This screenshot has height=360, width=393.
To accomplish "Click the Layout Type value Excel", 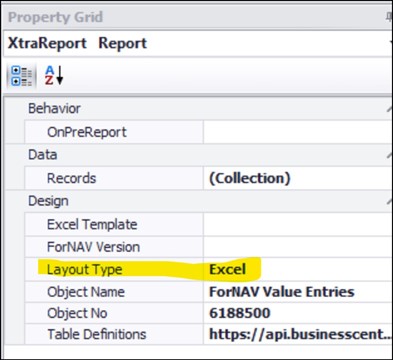I will (x=298, y=269).
